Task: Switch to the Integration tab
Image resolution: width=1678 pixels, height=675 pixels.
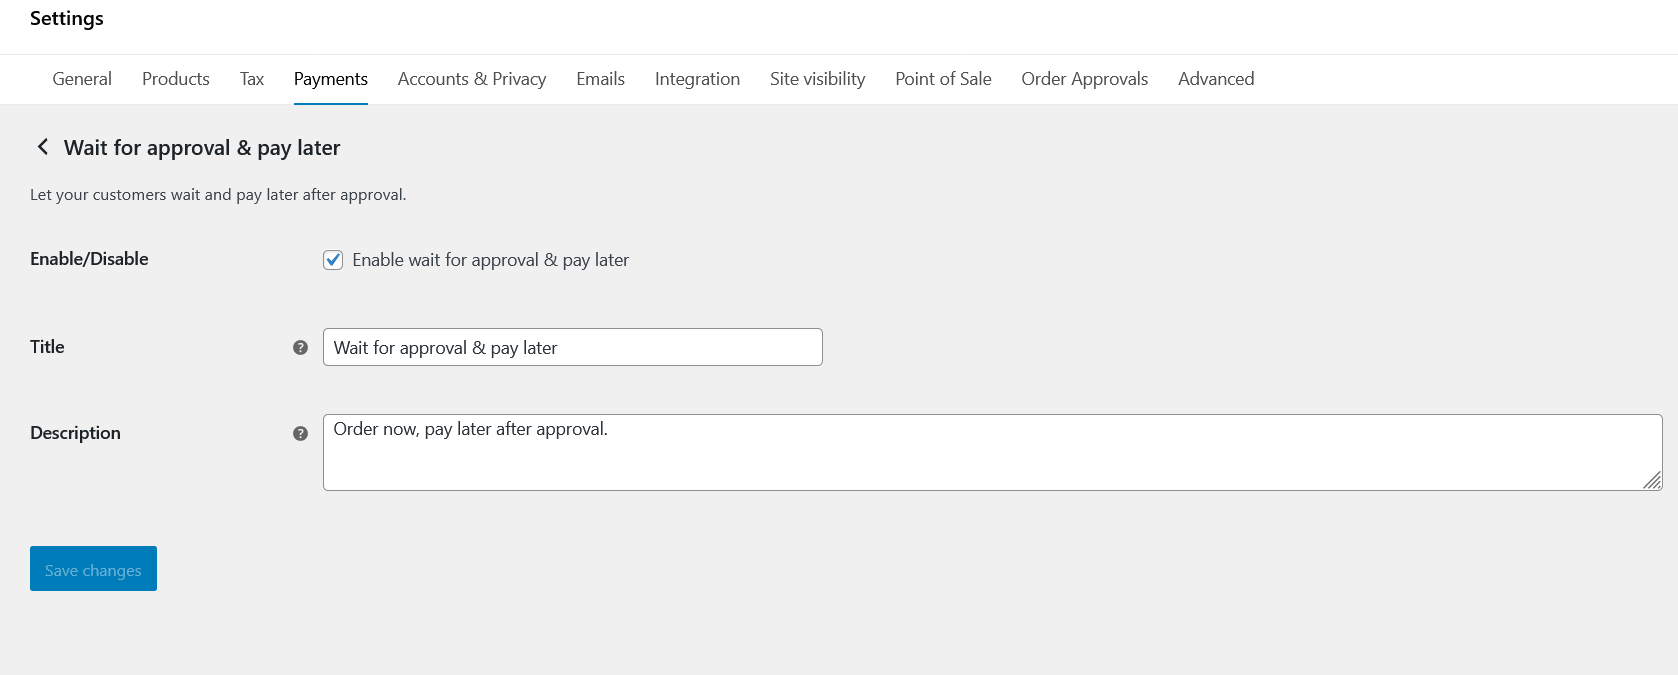Action: [x=697, y=79]
